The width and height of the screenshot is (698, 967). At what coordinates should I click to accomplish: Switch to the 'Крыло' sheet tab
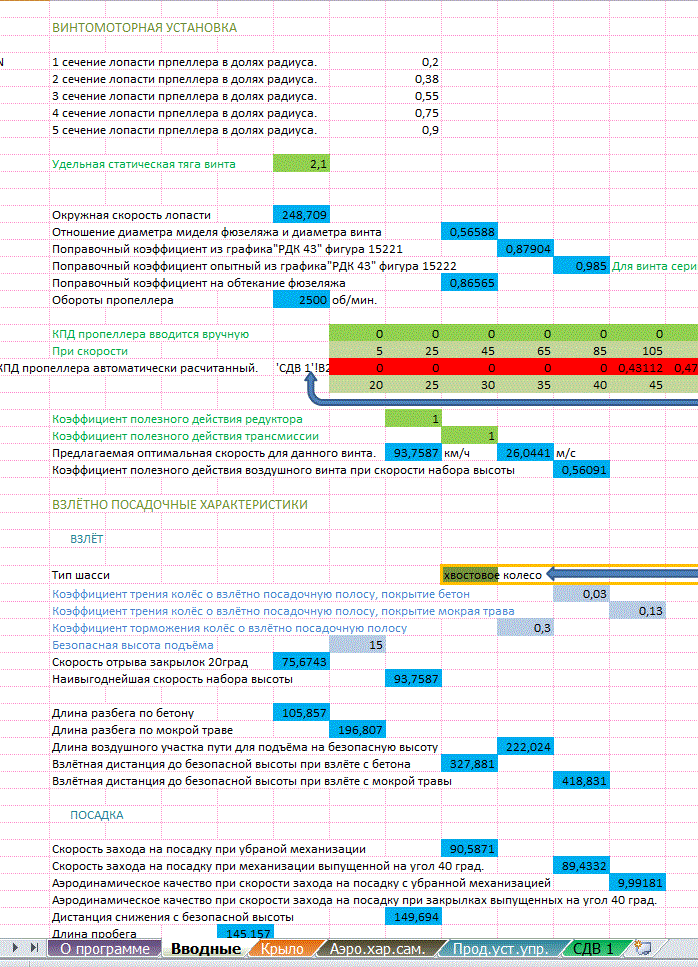[x=281, y=948]
